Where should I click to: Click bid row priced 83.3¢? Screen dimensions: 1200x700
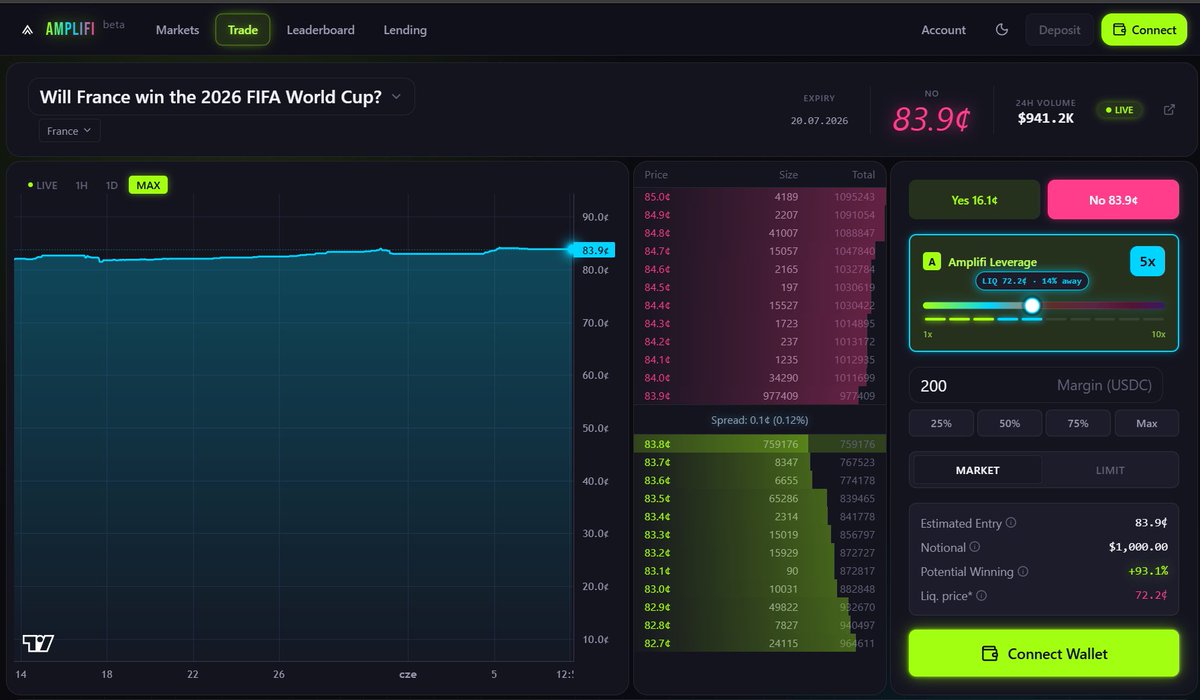point(759,534)
